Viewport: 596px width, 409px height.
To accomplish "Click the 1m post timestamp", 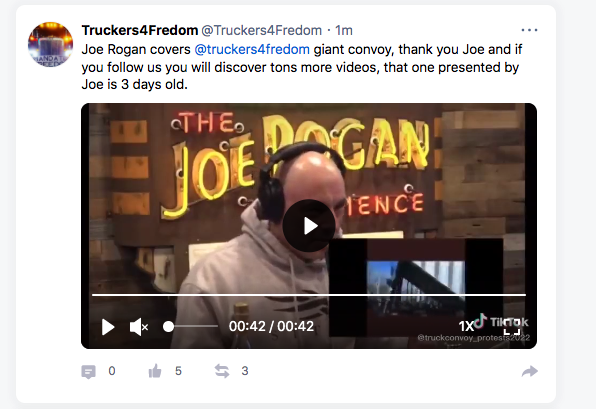I will coord(344,30).
